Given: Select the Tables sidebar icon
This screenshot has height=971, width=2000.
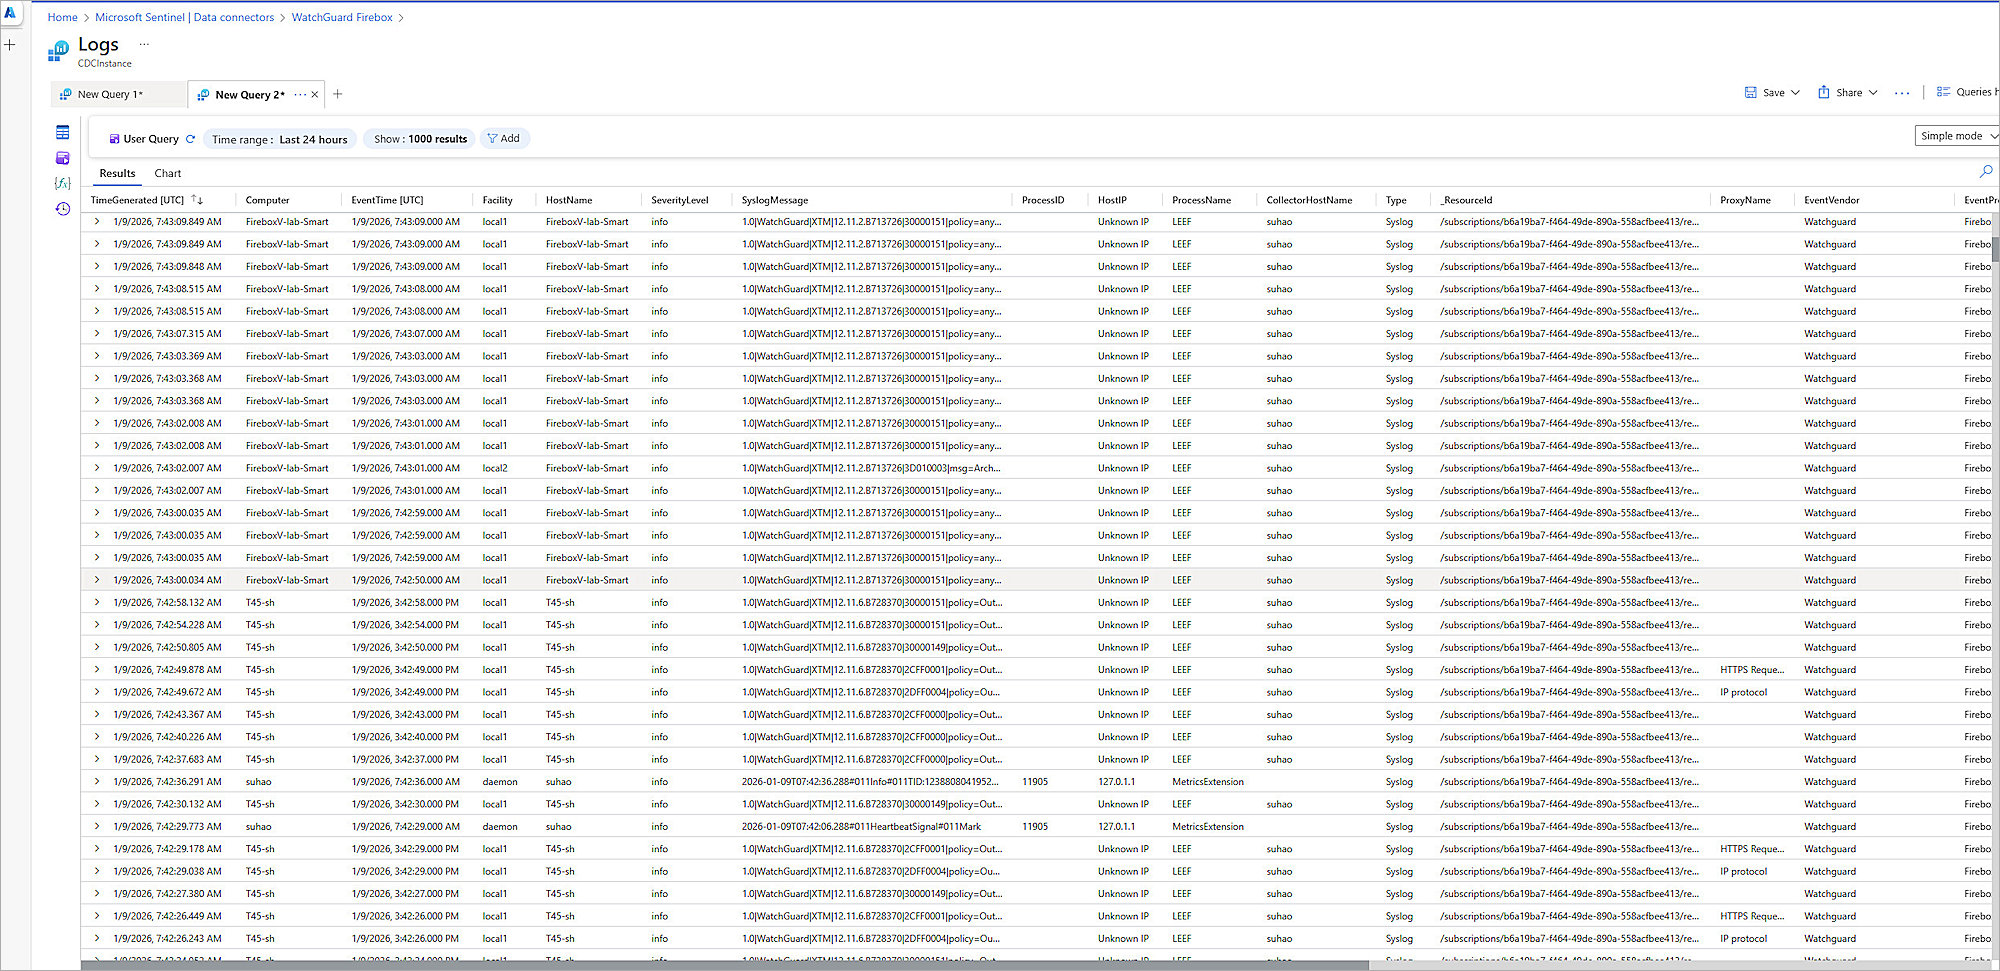Looking at the screenshot, I should [62, 131].
